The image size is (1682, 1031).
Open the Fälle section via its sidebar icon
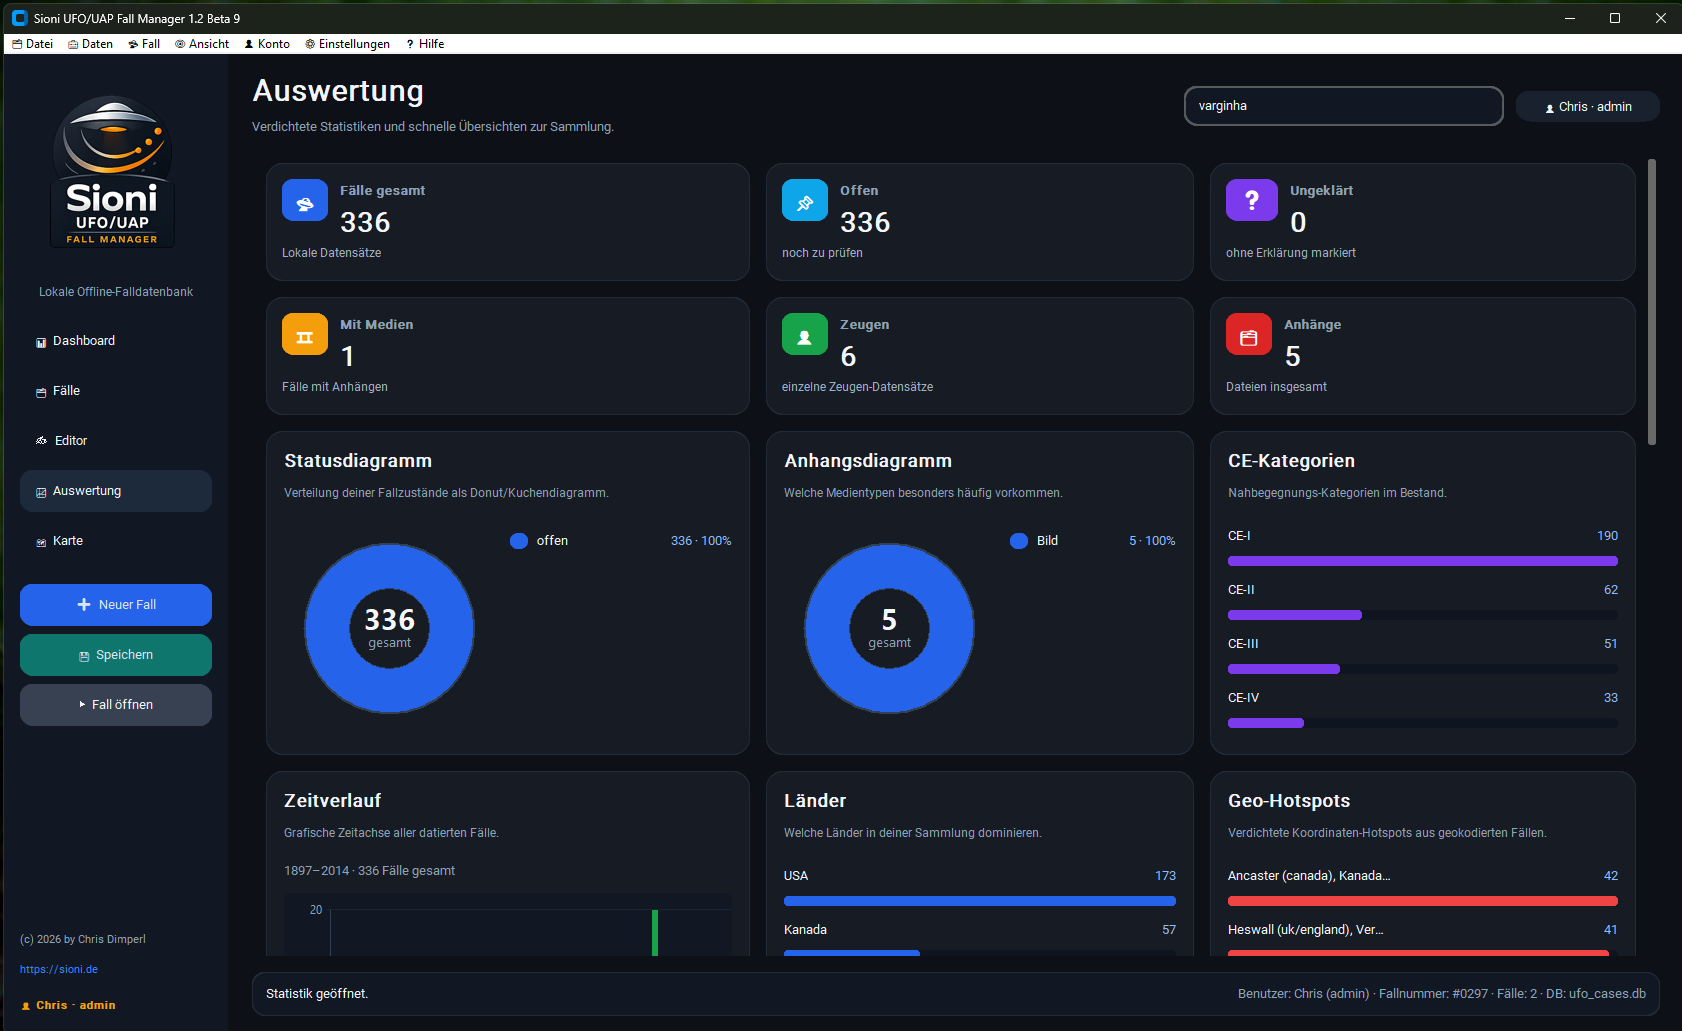coord(40,391)
